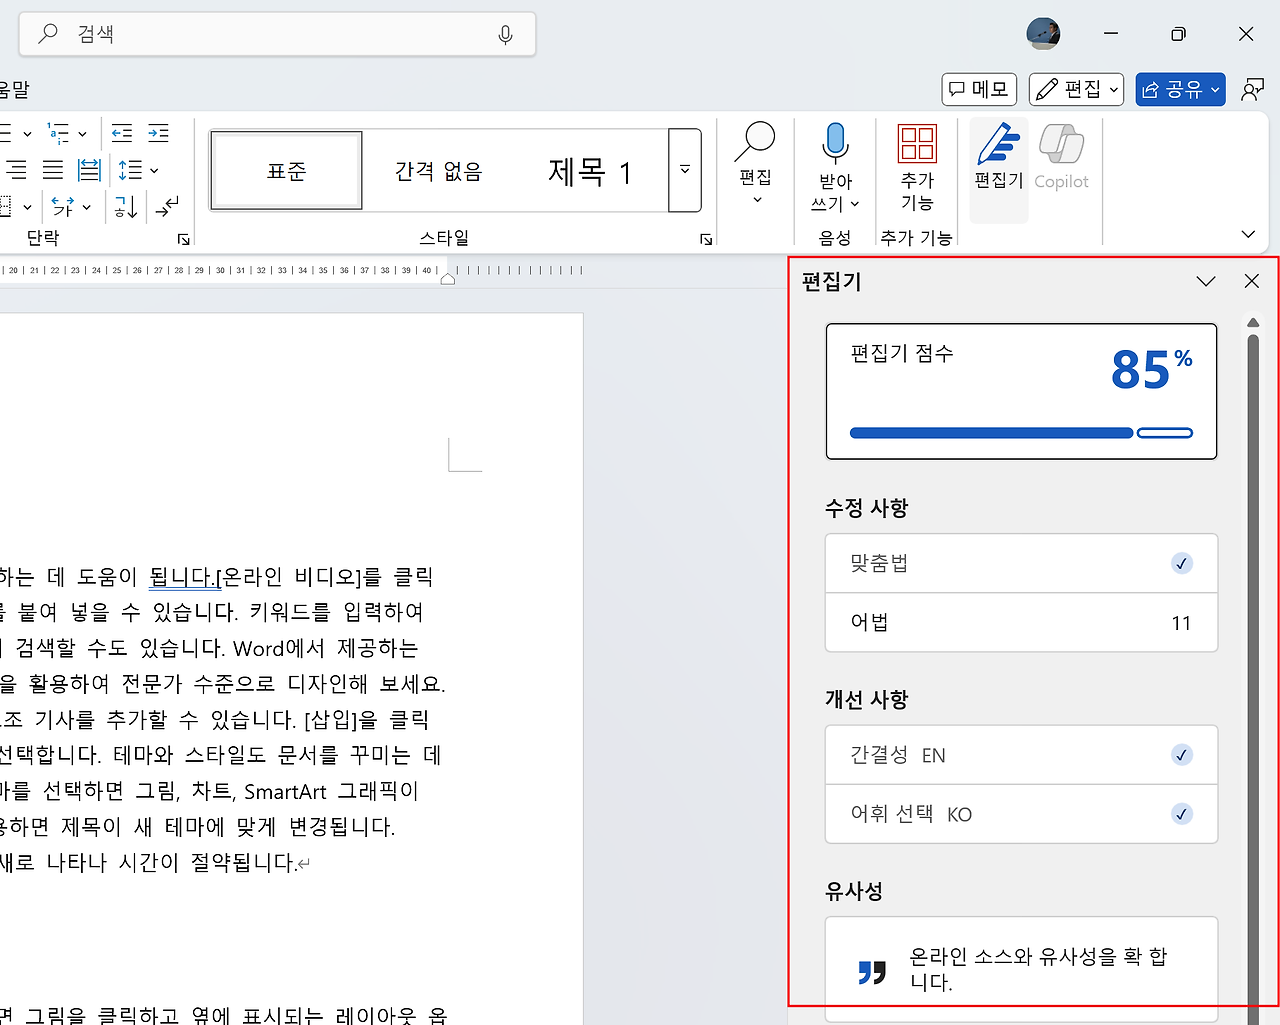The image size is (1280, 1025).
Task: Decrease indent with the 내어쓰기 icon
Action: click(x=121, y=133)
